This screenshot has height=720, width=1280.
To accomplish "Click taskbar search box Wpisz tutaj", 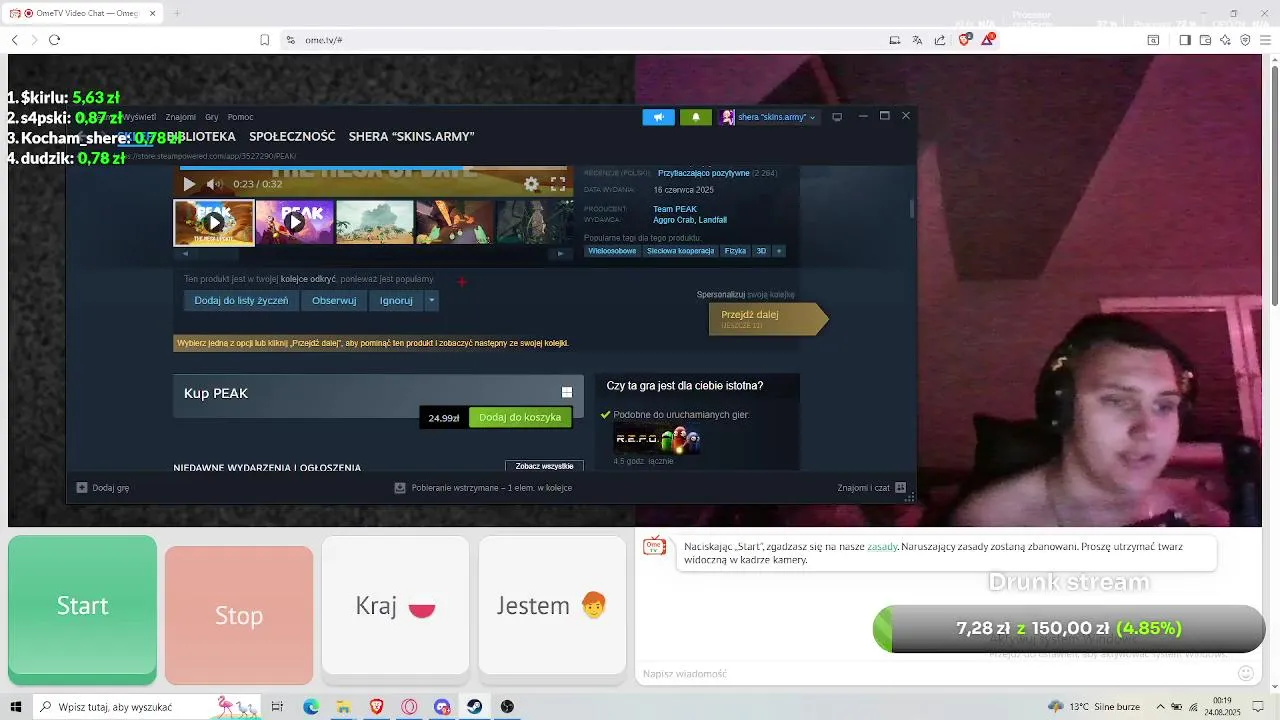I will pos(146,707).
